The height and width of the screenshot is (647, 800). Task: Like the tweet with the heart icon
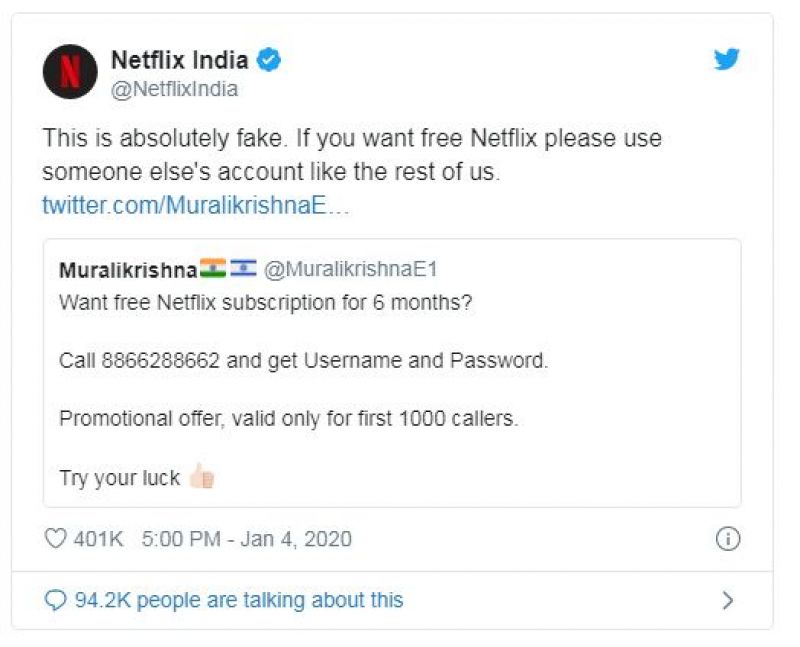coord(56,539)
